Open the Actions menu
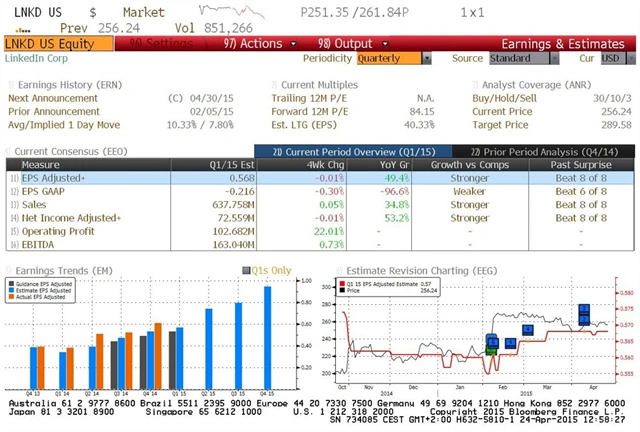This screenshot has width=640, height=432. (253, 44)
